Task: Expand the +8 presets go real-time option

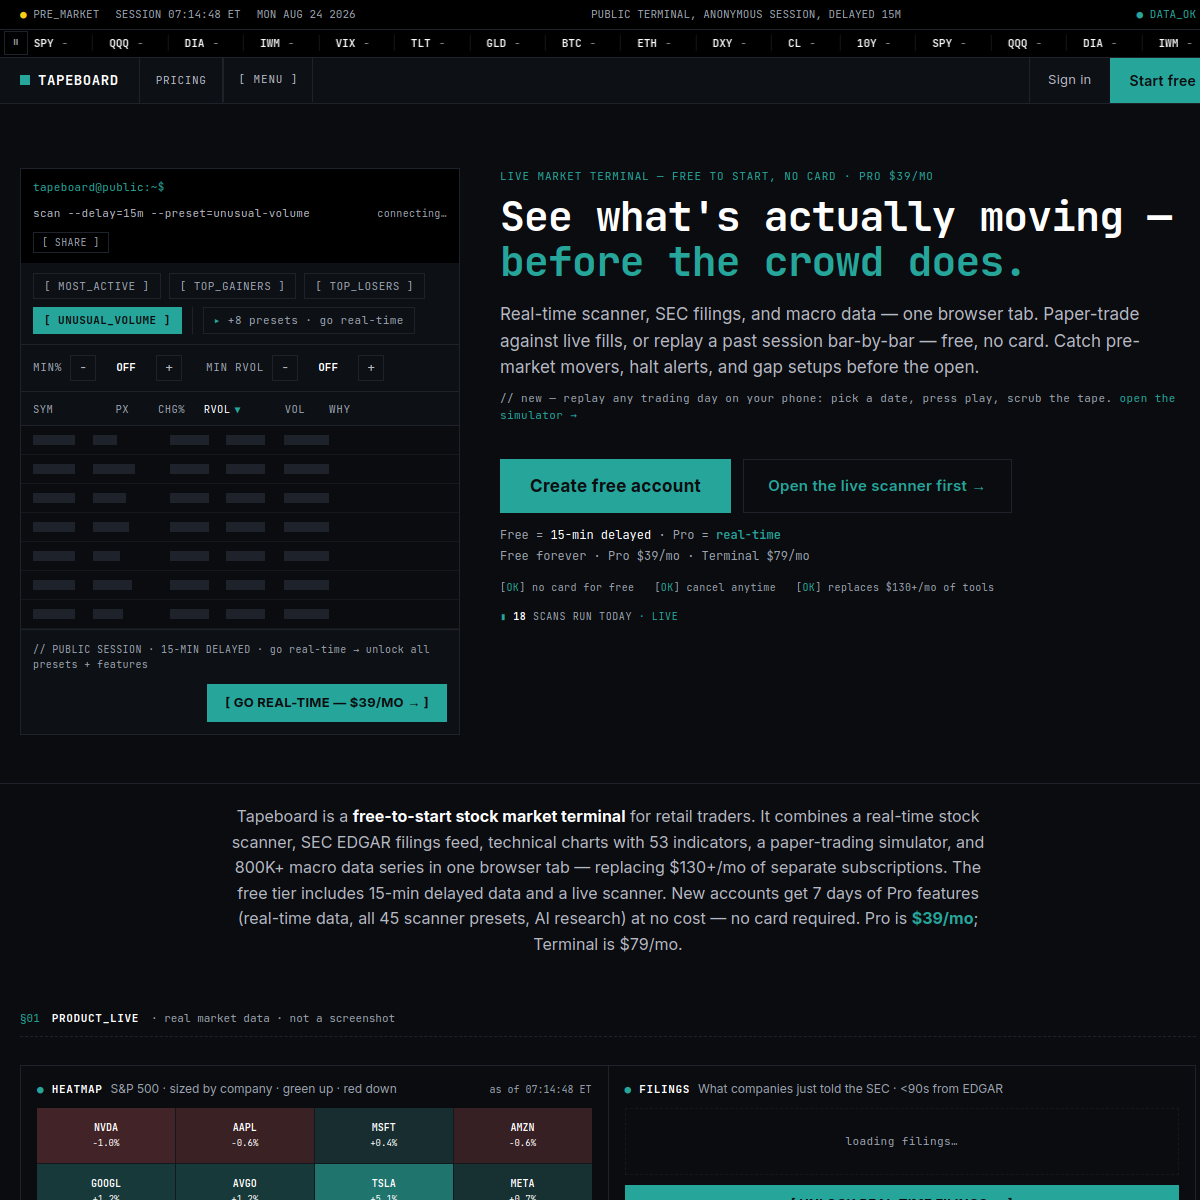Action: coord(309,320)
